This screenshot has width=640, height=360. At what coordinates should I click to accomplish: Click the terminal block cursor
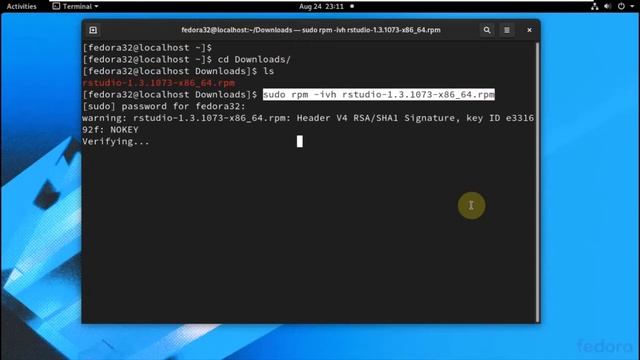300,142
